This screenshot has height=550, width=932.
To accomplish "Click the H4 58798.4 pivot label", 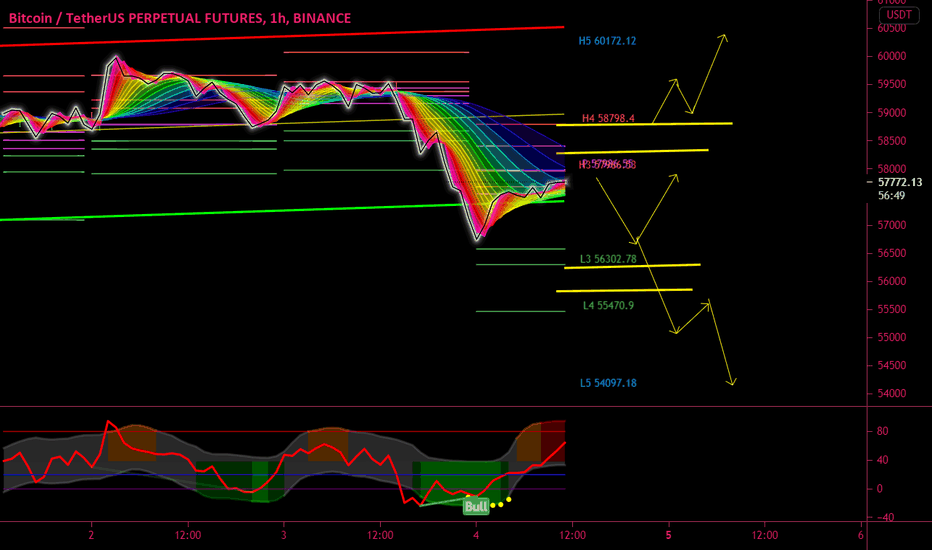I will click(607, 118).
